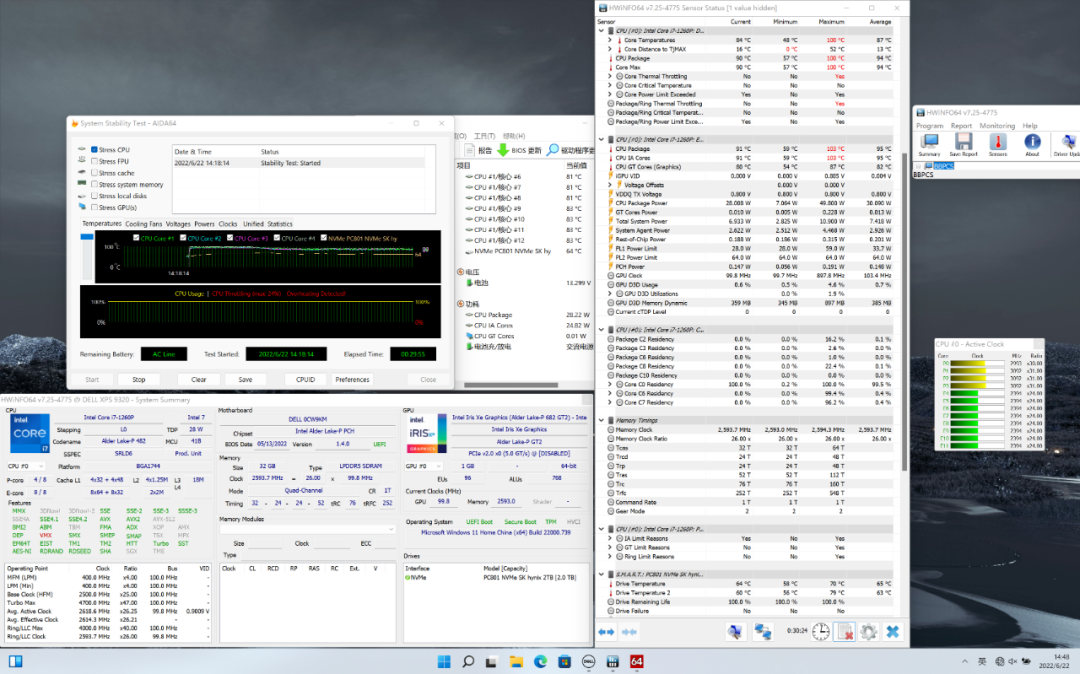Check the Stress system memory option

click(x=95, y=184)
